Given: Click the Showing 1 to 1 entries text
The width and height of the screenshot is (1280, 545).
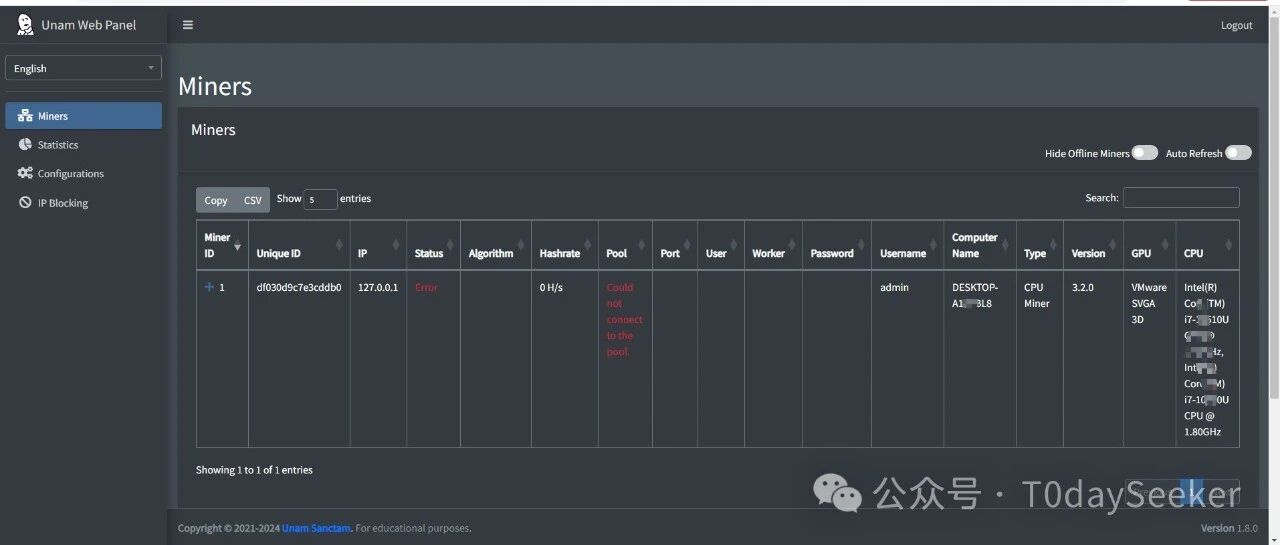Looking at the screenshot, I should pyautogui.click(x=254, y=470).
